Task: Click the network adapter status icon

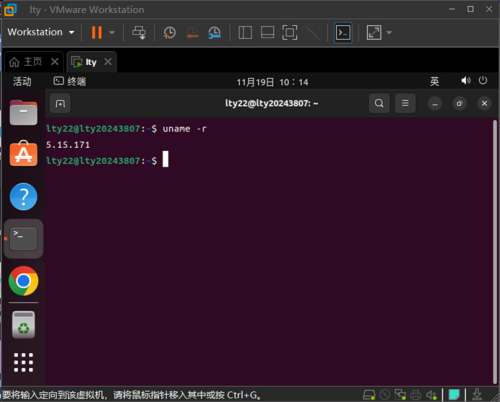Action: pos(400,395)
